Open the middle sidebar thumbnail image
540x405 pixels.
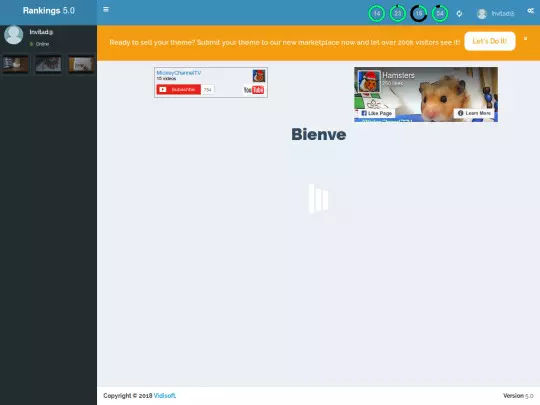(49, 64)
